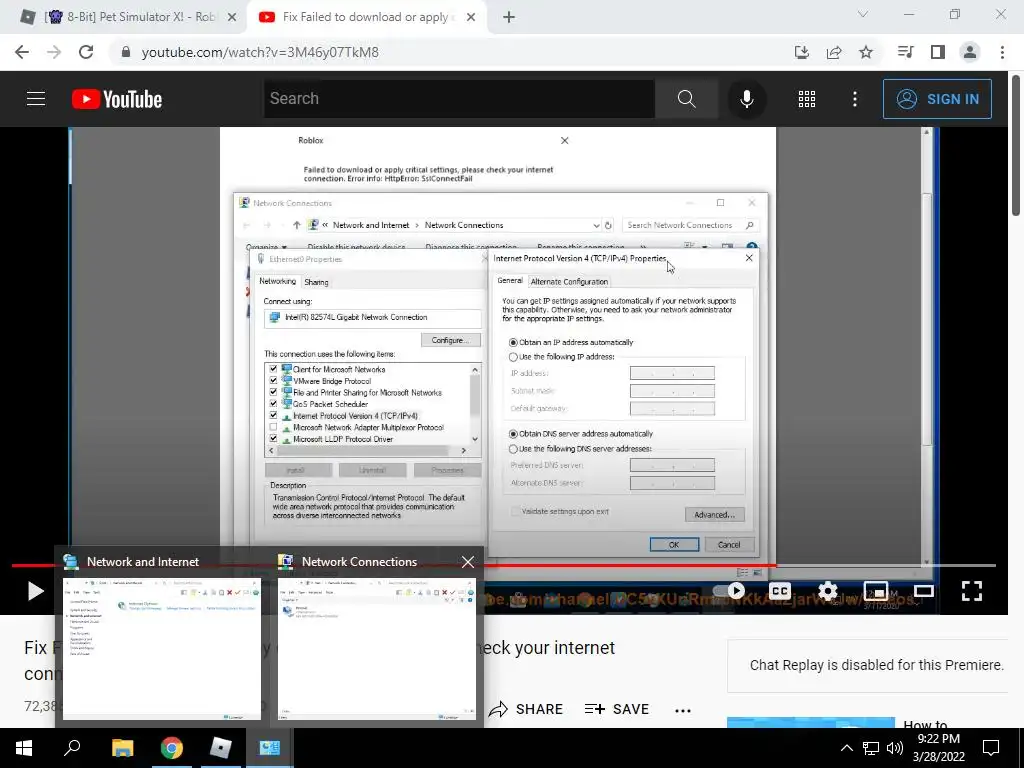1024x768 pixels.
Task: Click SHARE under the video
Action: 526,709
